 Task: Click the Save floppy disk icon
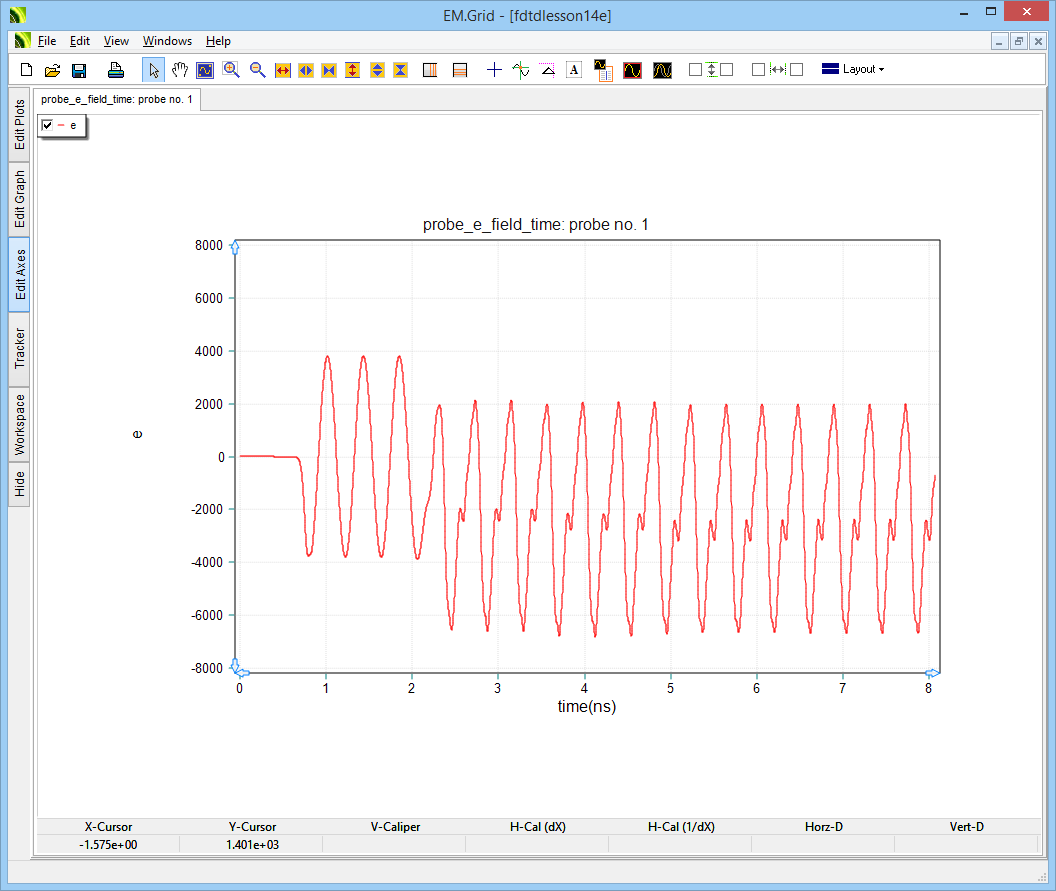(x=79, y=70)
